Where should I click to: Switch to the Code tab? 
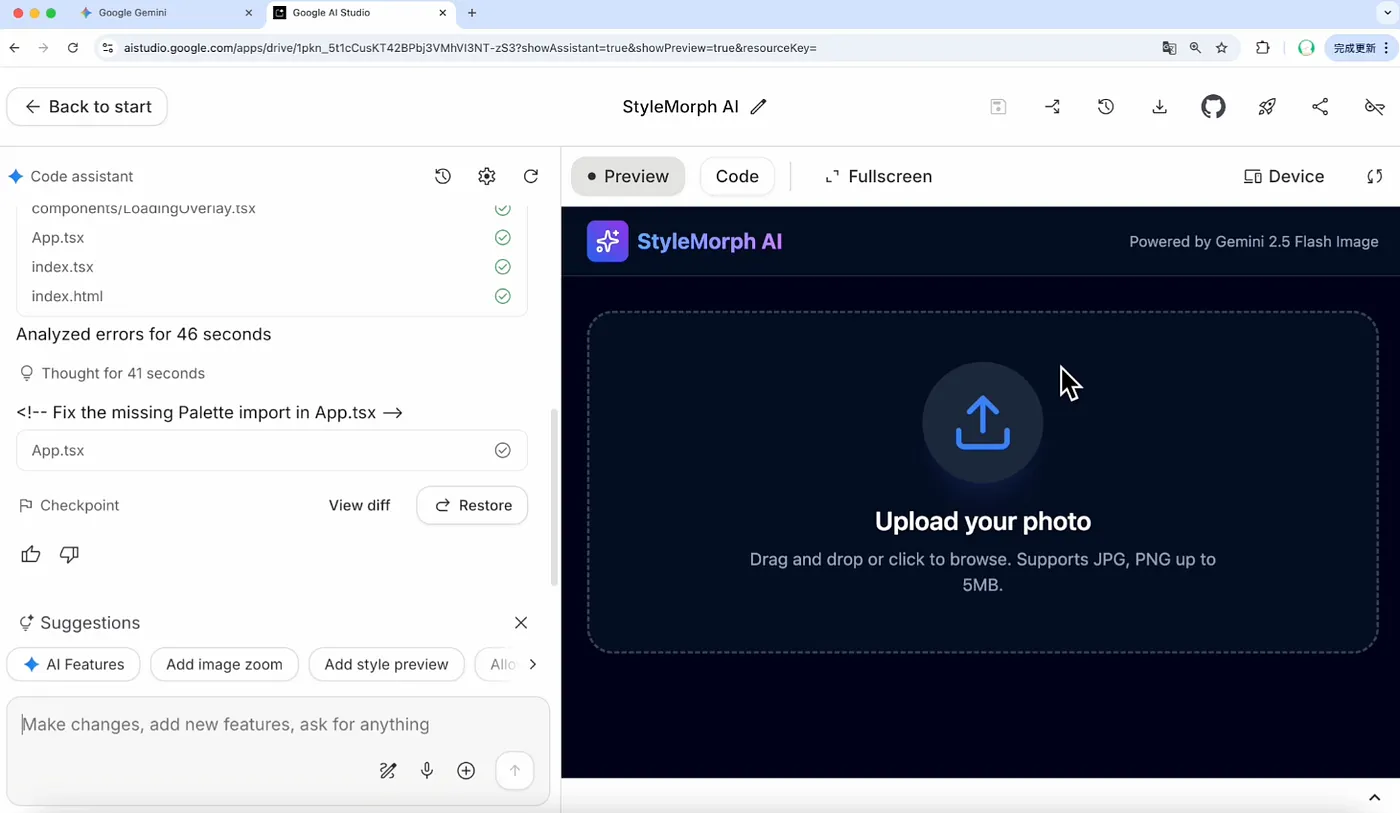[737, 176]
